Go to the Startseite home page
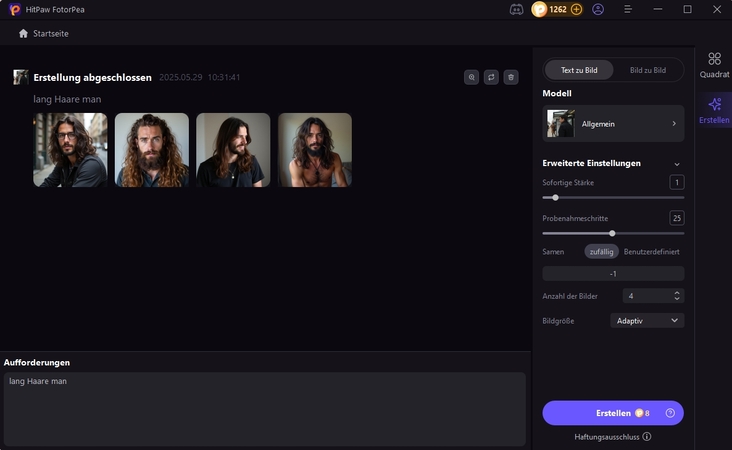The height and width of the screenshot is (450, 732). pyautogui.click(x=44, y=33)
